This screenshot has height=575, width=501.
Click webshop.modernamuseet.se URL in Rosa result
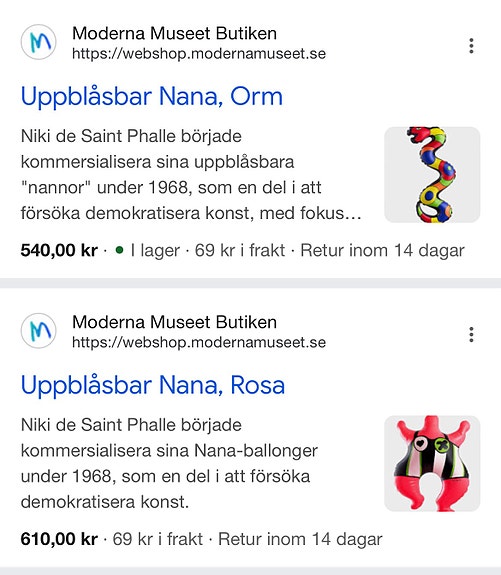[199, 343]
